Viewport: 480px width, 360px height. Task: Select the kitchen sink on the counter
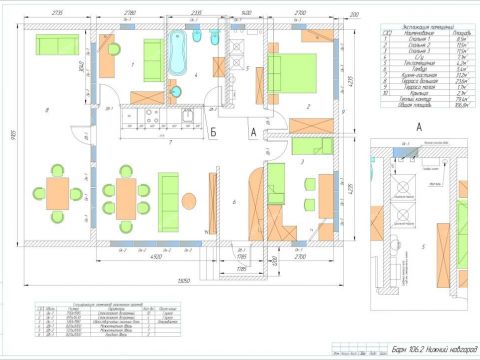(x=188, y=115)
